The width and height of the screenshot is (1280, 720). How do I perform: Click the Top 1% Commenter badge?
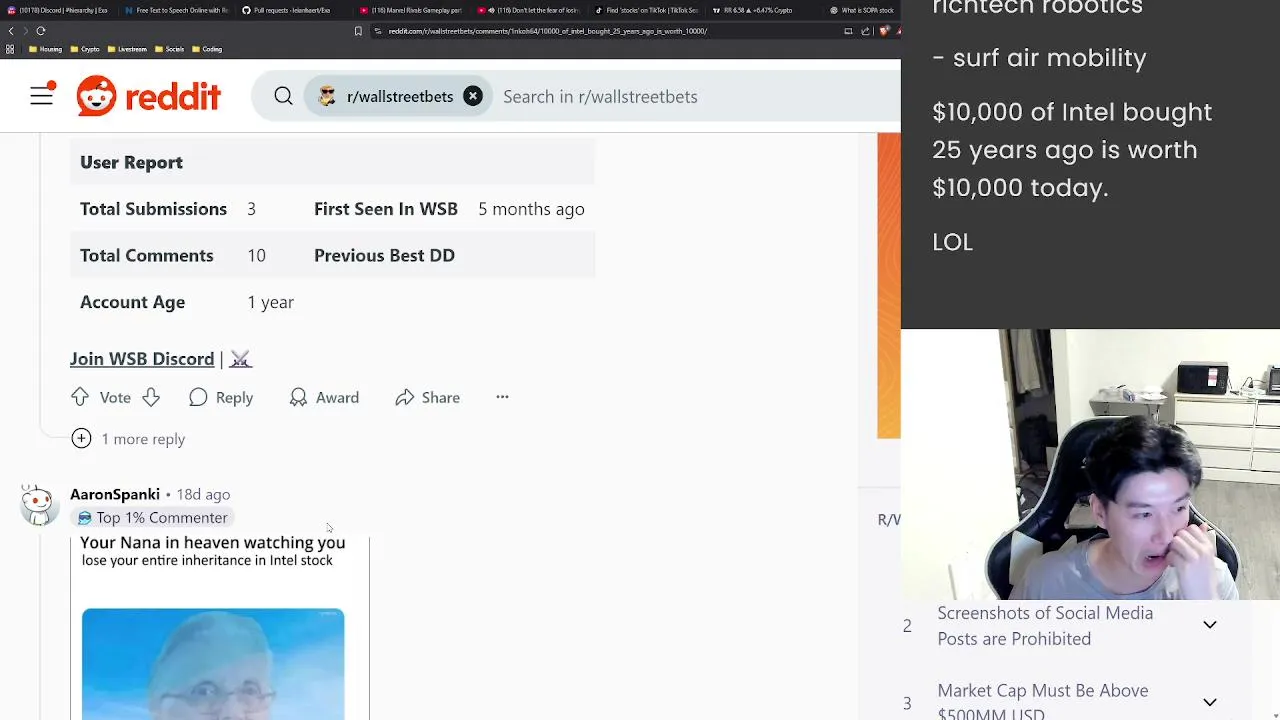153,518
